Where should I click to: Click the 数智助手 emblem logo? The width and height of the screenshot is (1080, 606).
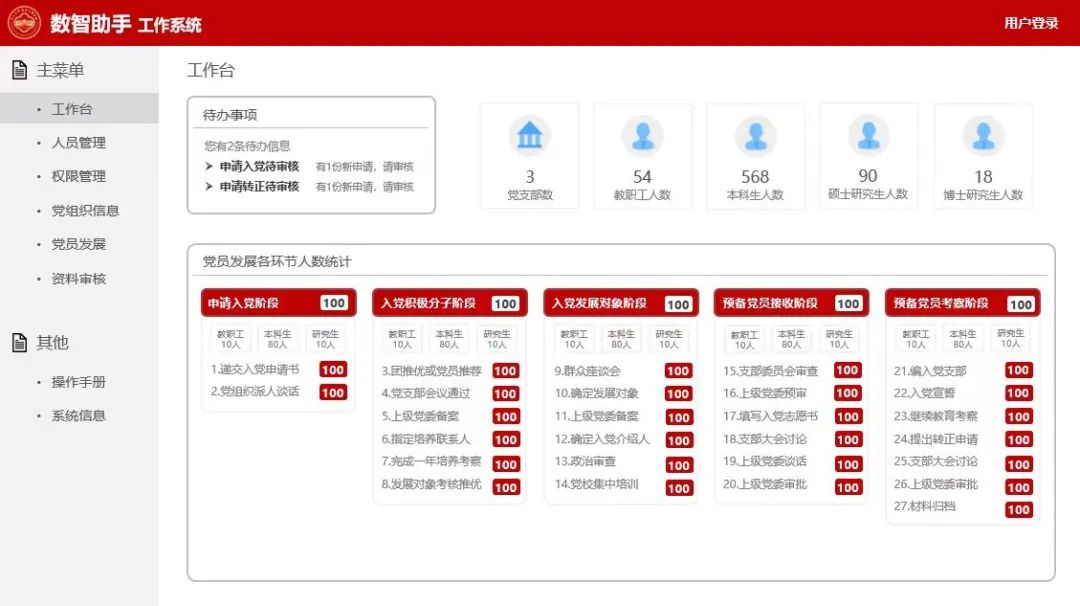(24, 23)
